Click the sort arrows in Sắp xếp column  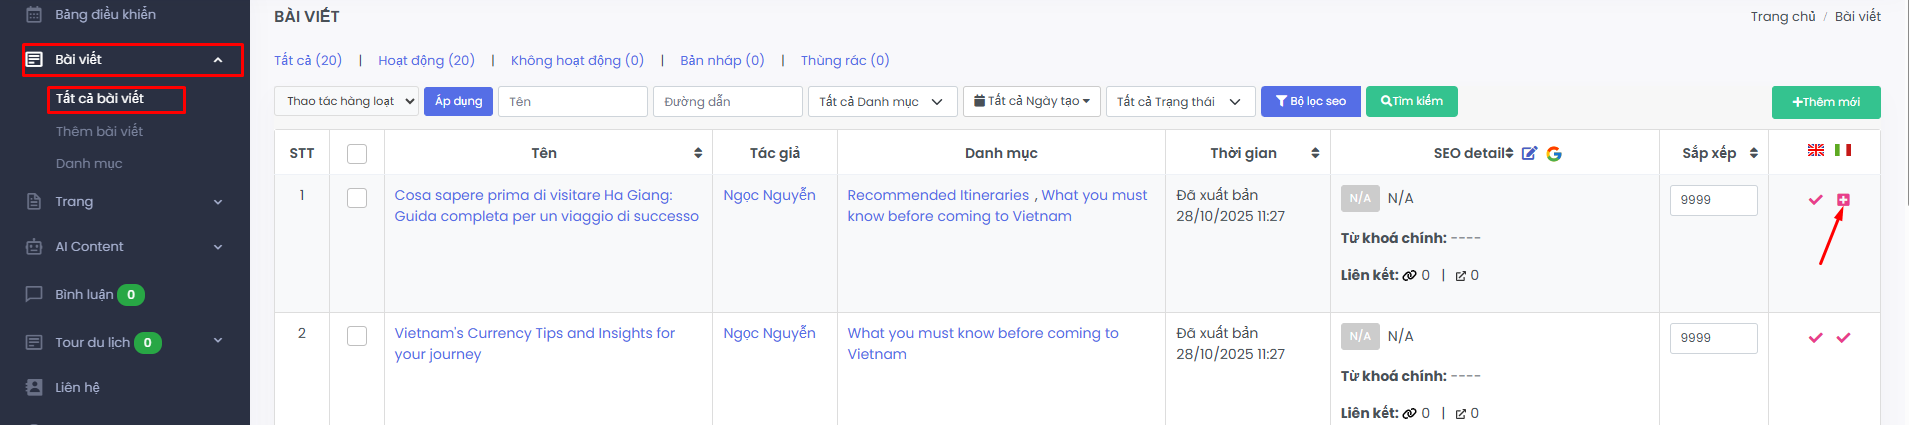pyautogui.click(x=1753, y=153)
